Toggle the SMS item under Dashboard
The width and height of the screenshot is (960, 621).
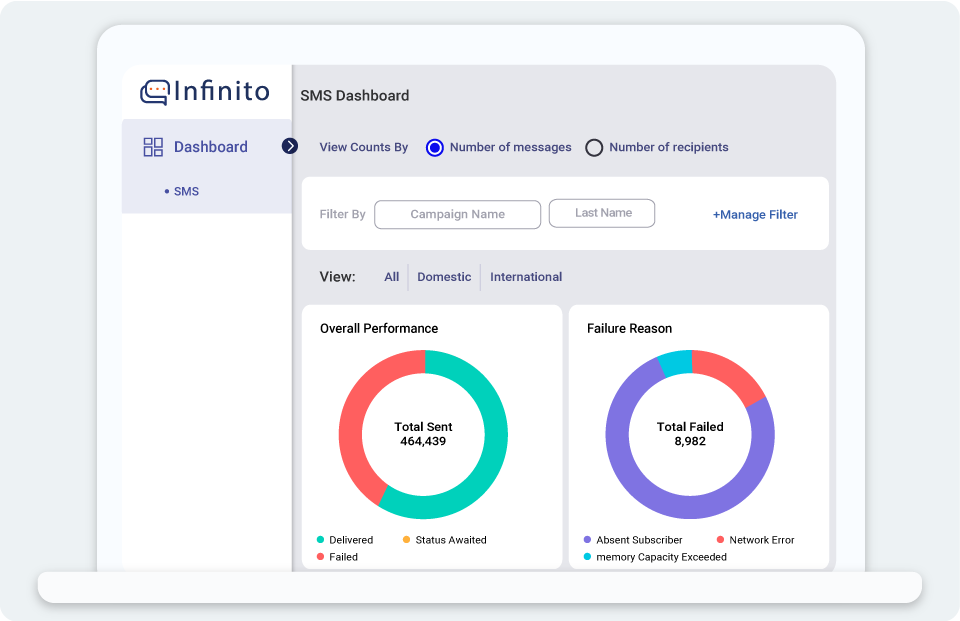[x=186, y=191]
